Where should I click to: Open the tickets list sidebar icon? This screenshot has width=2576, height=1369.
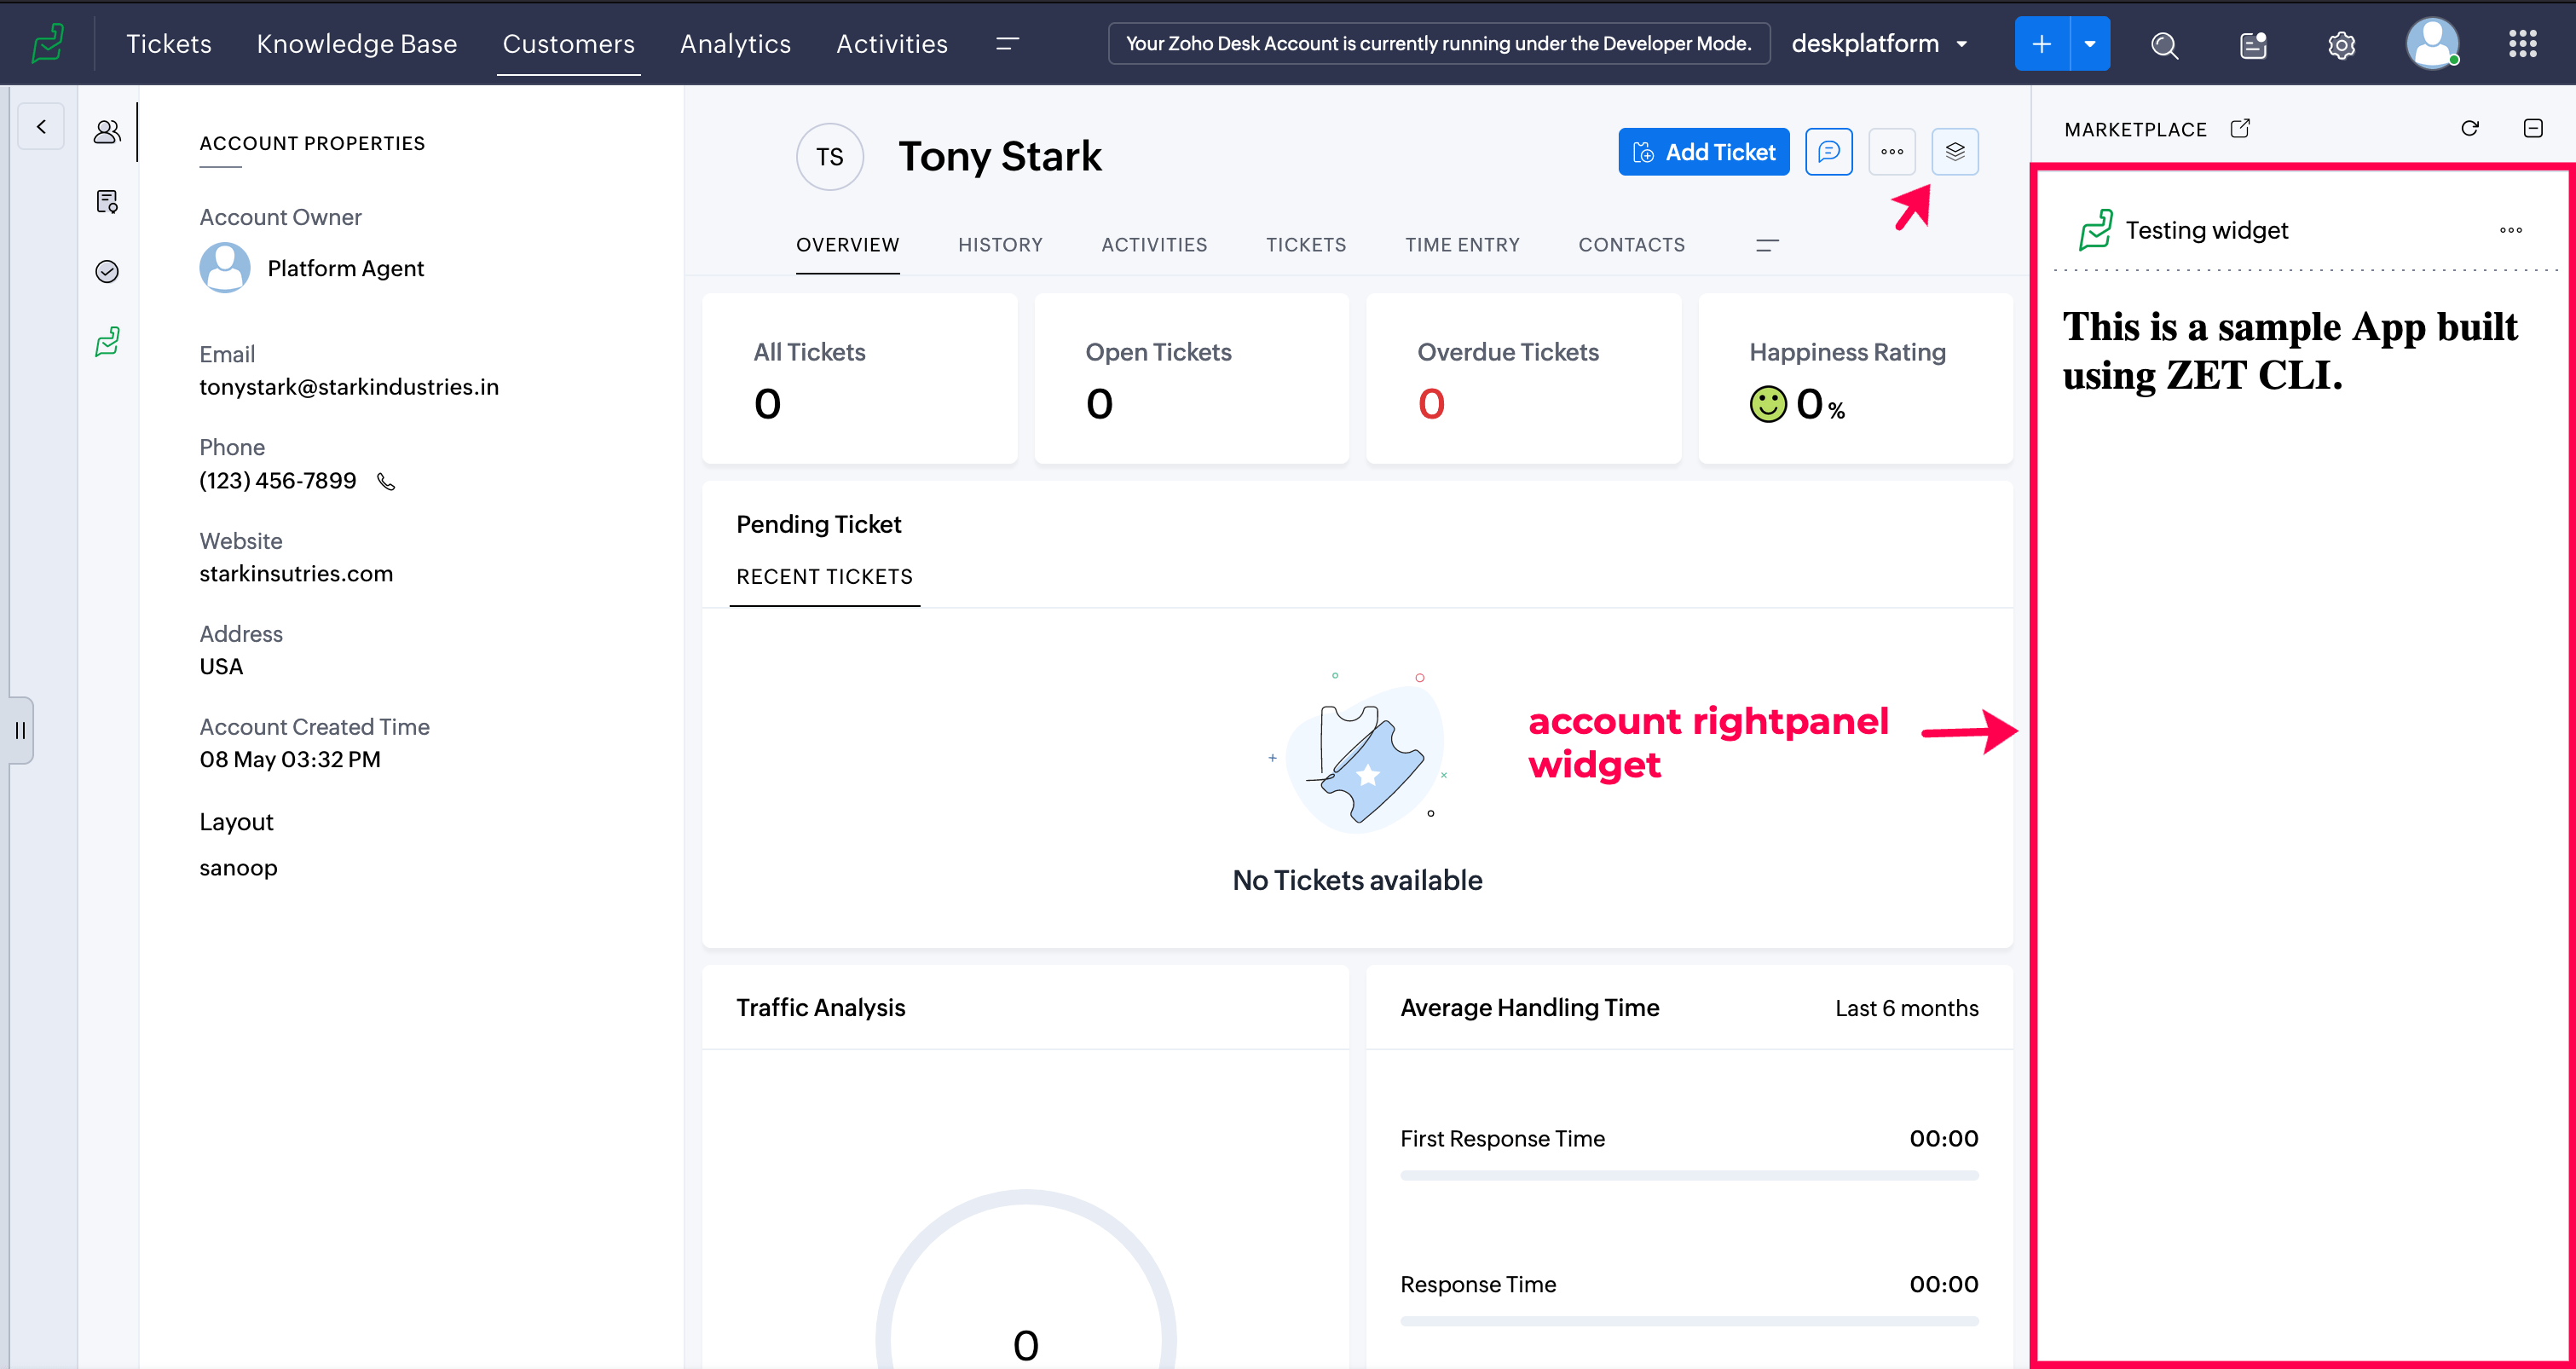click(x=107, y=202)
